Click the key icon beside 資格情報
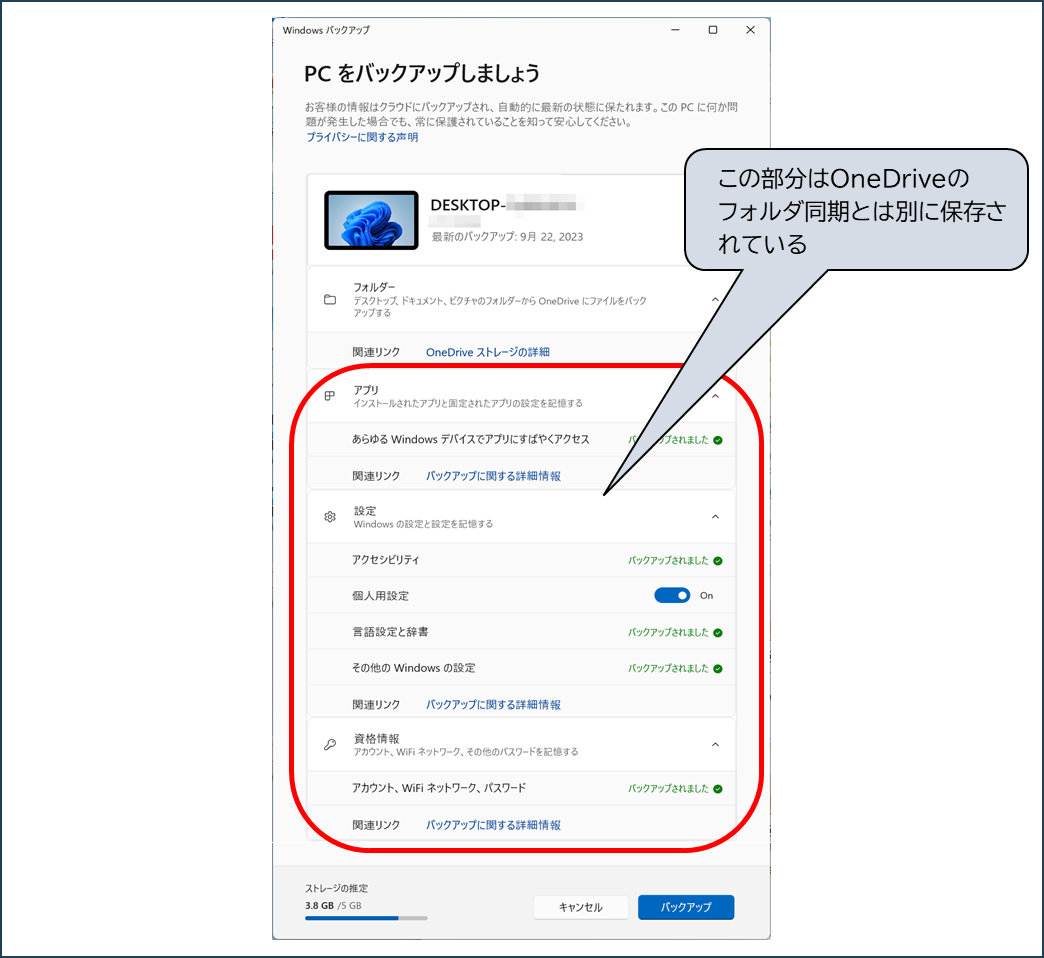 (x=330, y=744)
